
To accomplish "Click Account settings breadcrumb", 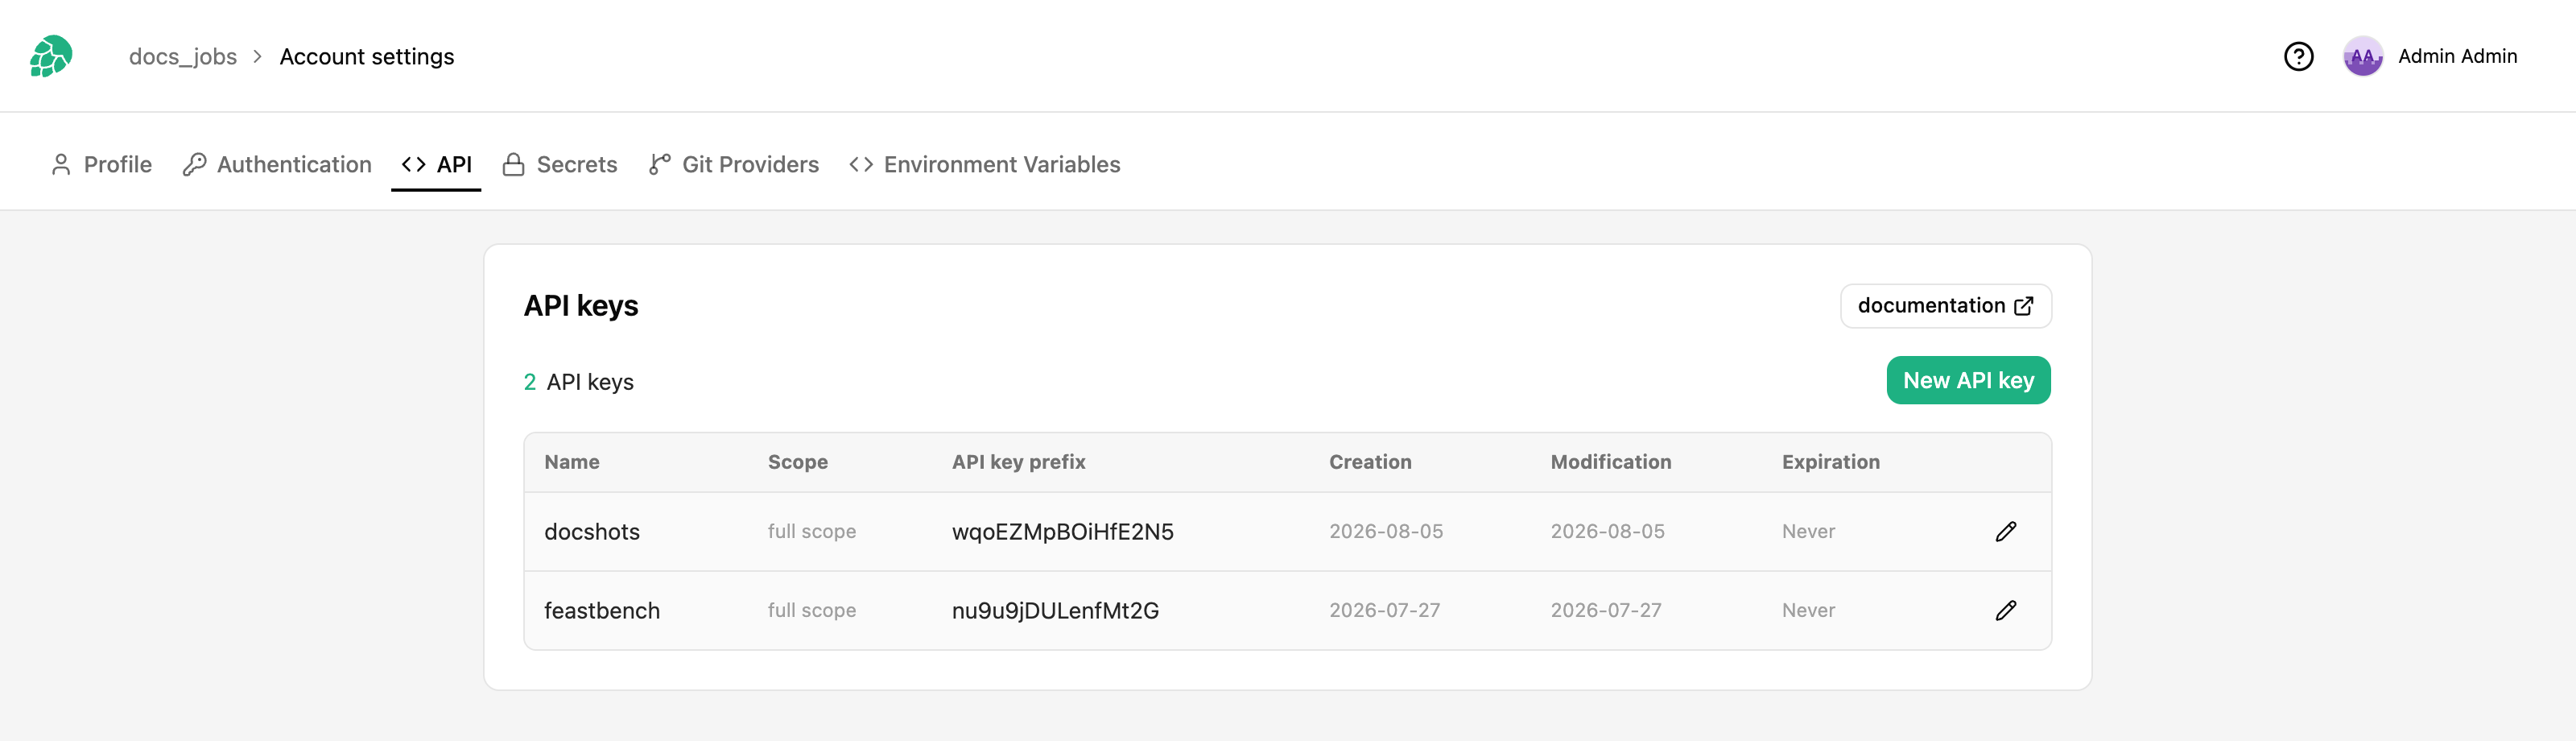I will click(x=366, y=56).
